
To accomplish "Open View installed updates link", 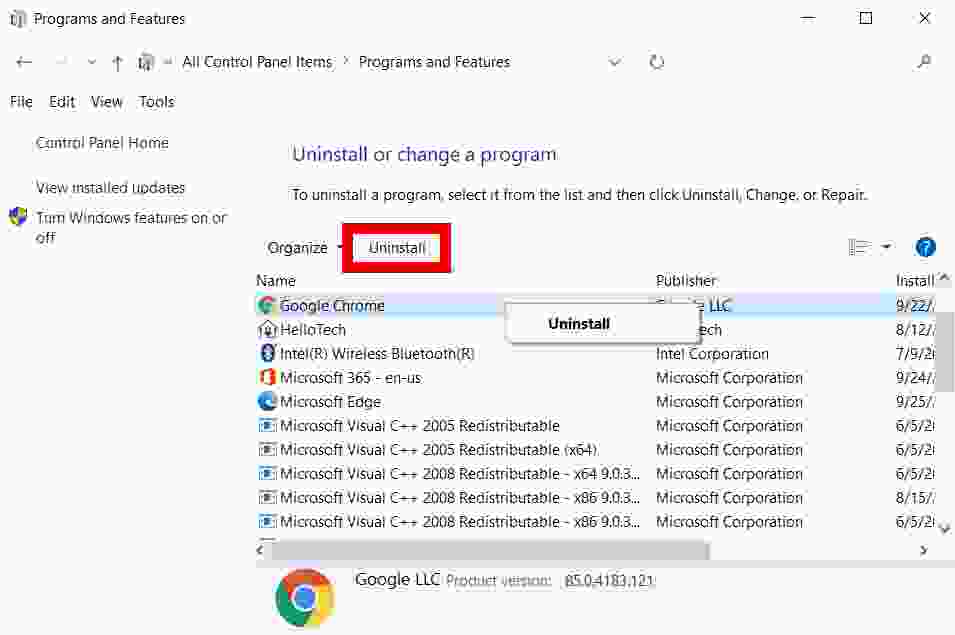I will click(110, 188).
